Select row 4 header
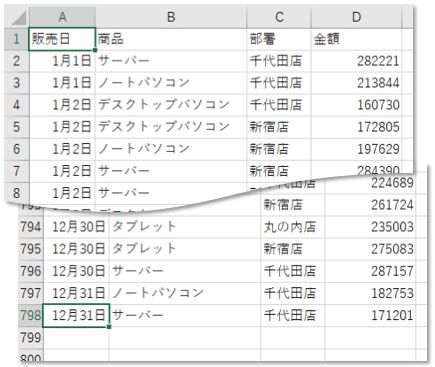The image size is (435, 367). tap(17, 105)
